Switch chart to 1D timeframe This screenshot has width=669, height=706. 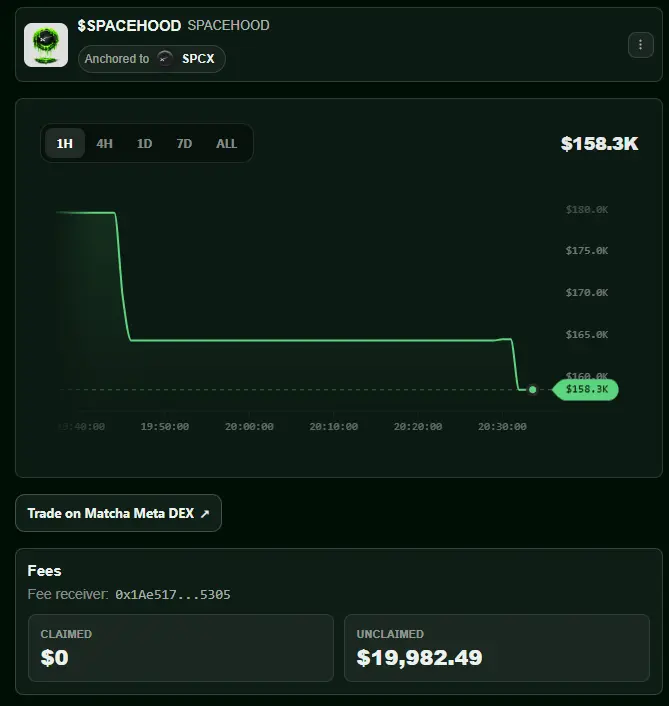pos(144,143)
